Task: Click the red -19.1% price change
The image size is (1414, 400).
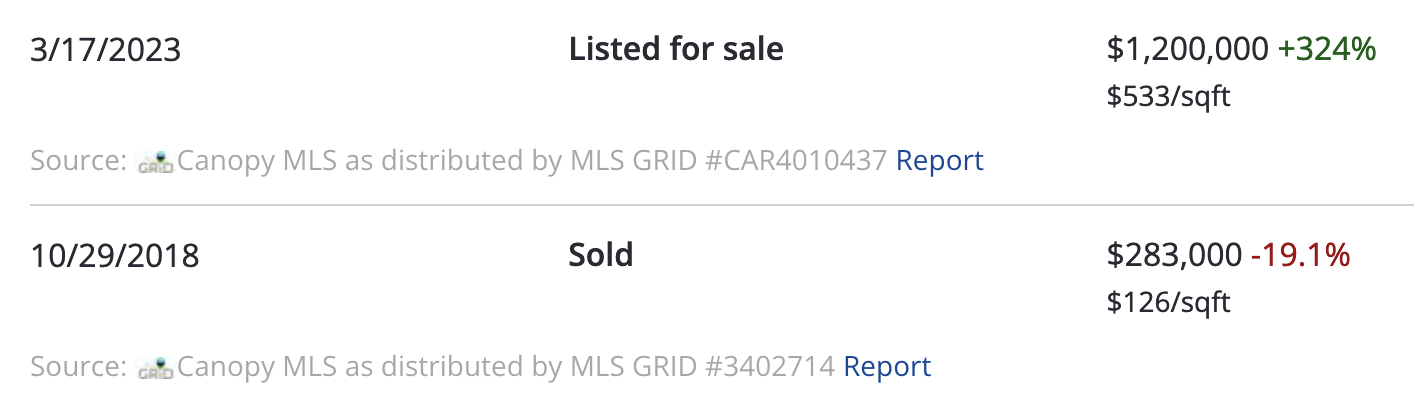Action: pos(1300,255)
